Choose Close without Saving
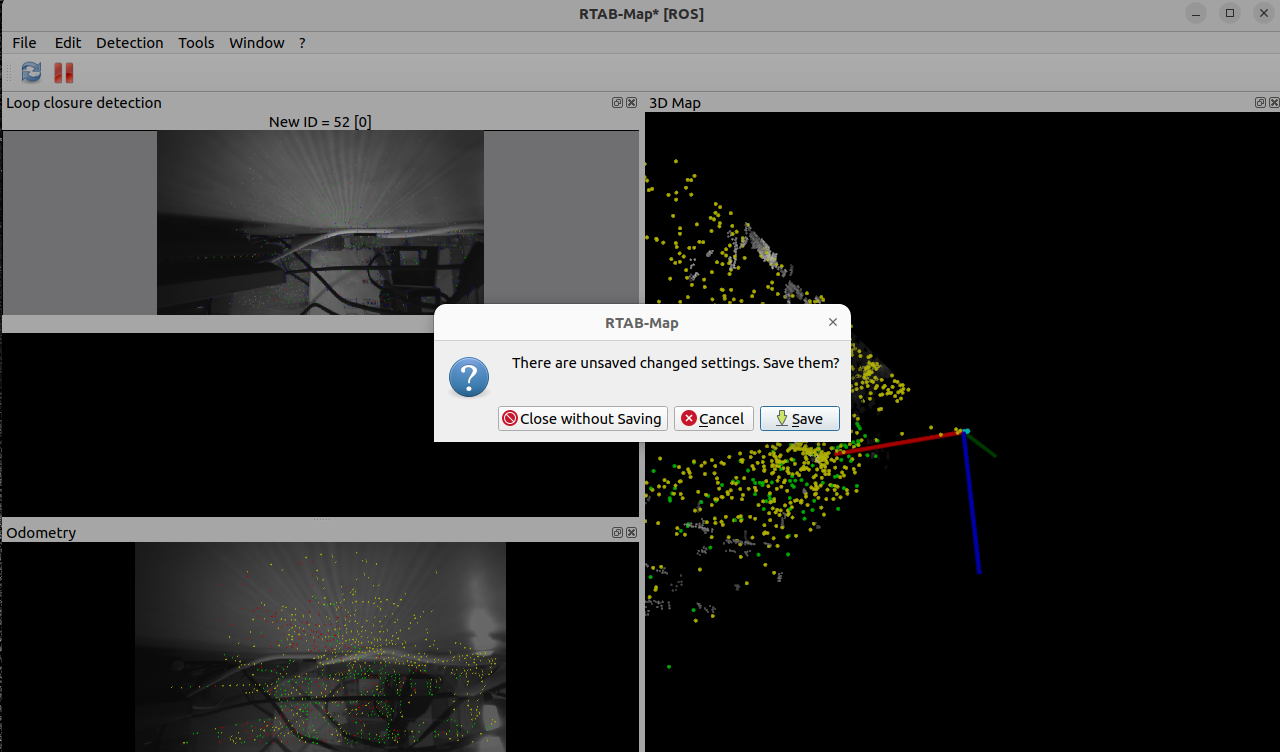This screenshot has width=1280, height=752. coord(582,419)
